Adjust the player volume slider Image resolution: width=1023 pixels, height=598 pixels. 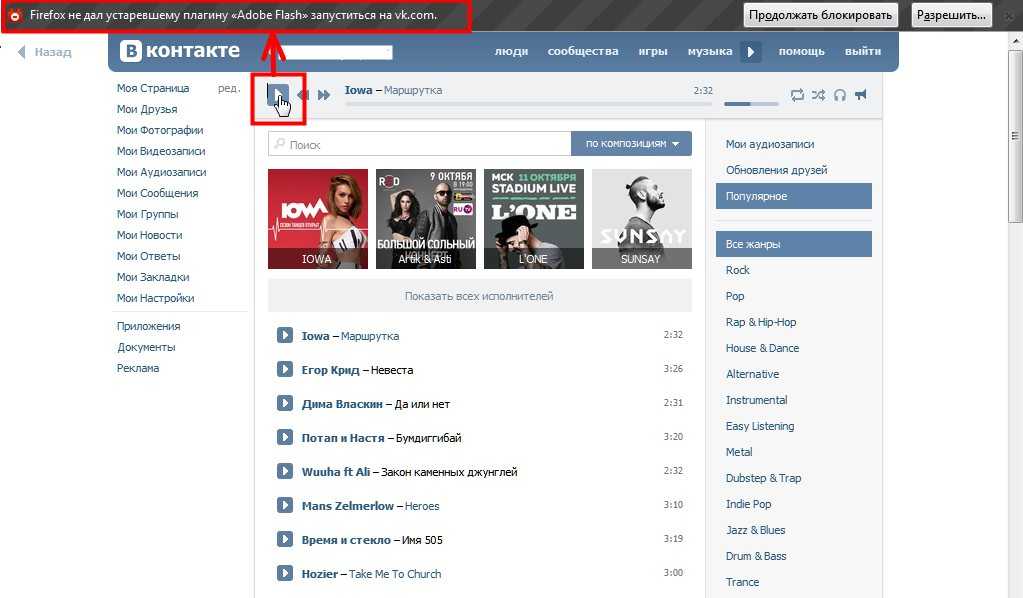(x=751, y=104)
